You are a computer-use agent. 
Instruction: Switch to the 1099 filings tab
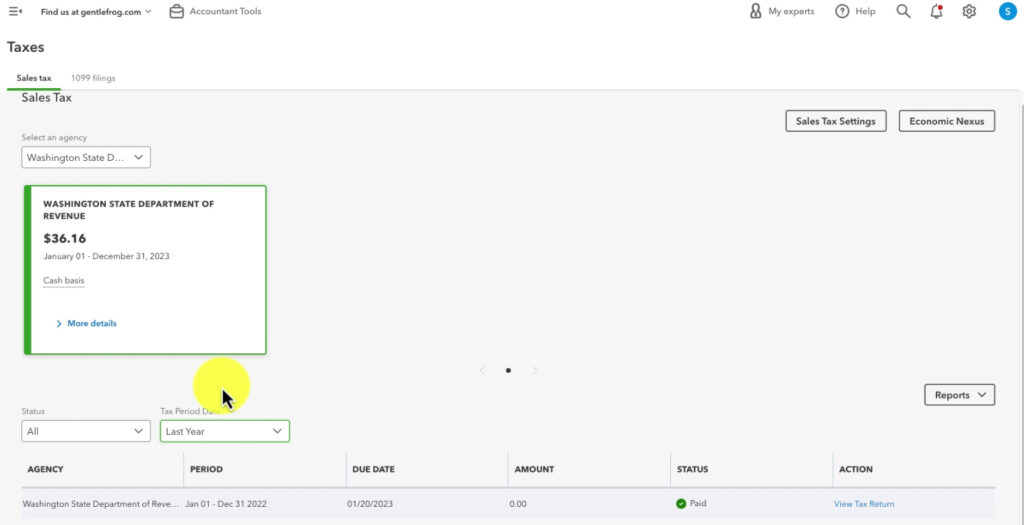coord(93,78)
